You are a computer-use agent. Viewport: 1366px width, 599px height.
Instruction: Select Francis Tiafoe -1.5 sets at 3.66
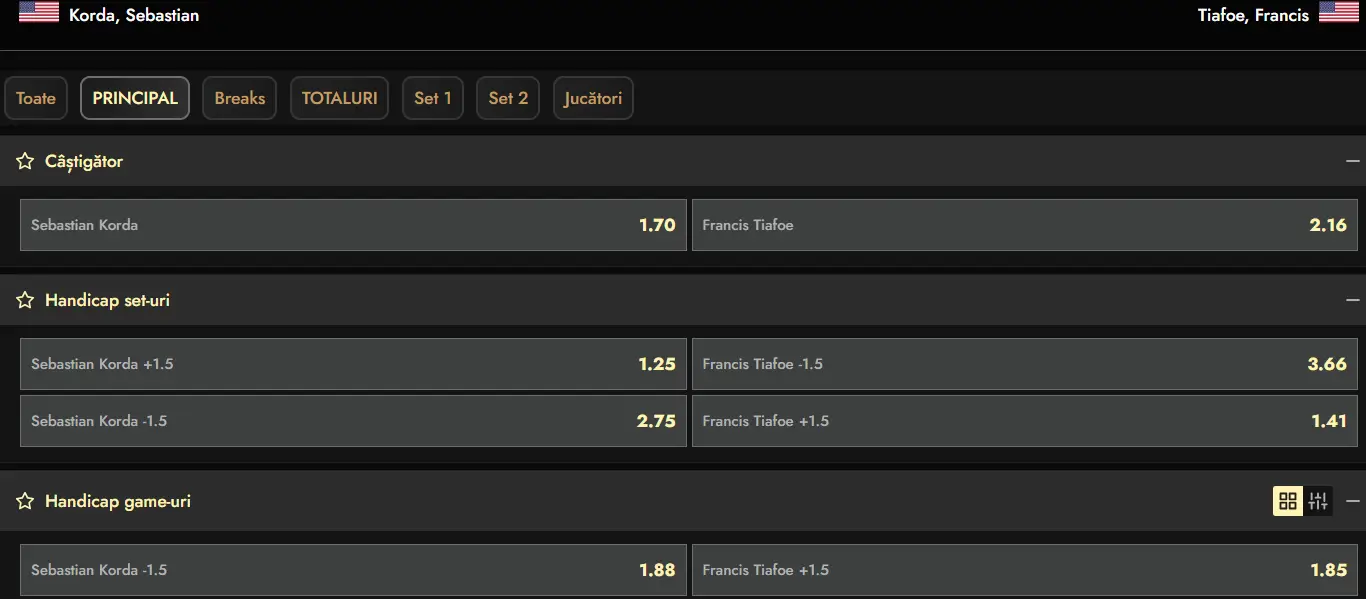pyautogui.click(x=1024, y=364)
